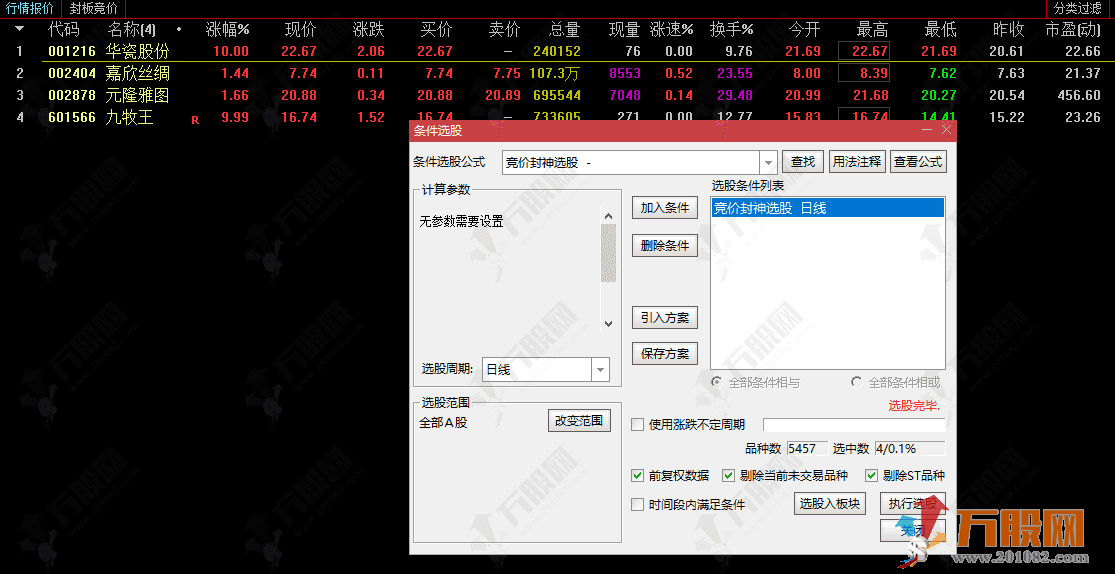Click the 最高 column header
Screen dimensions: 1115x574
[872, 29]
